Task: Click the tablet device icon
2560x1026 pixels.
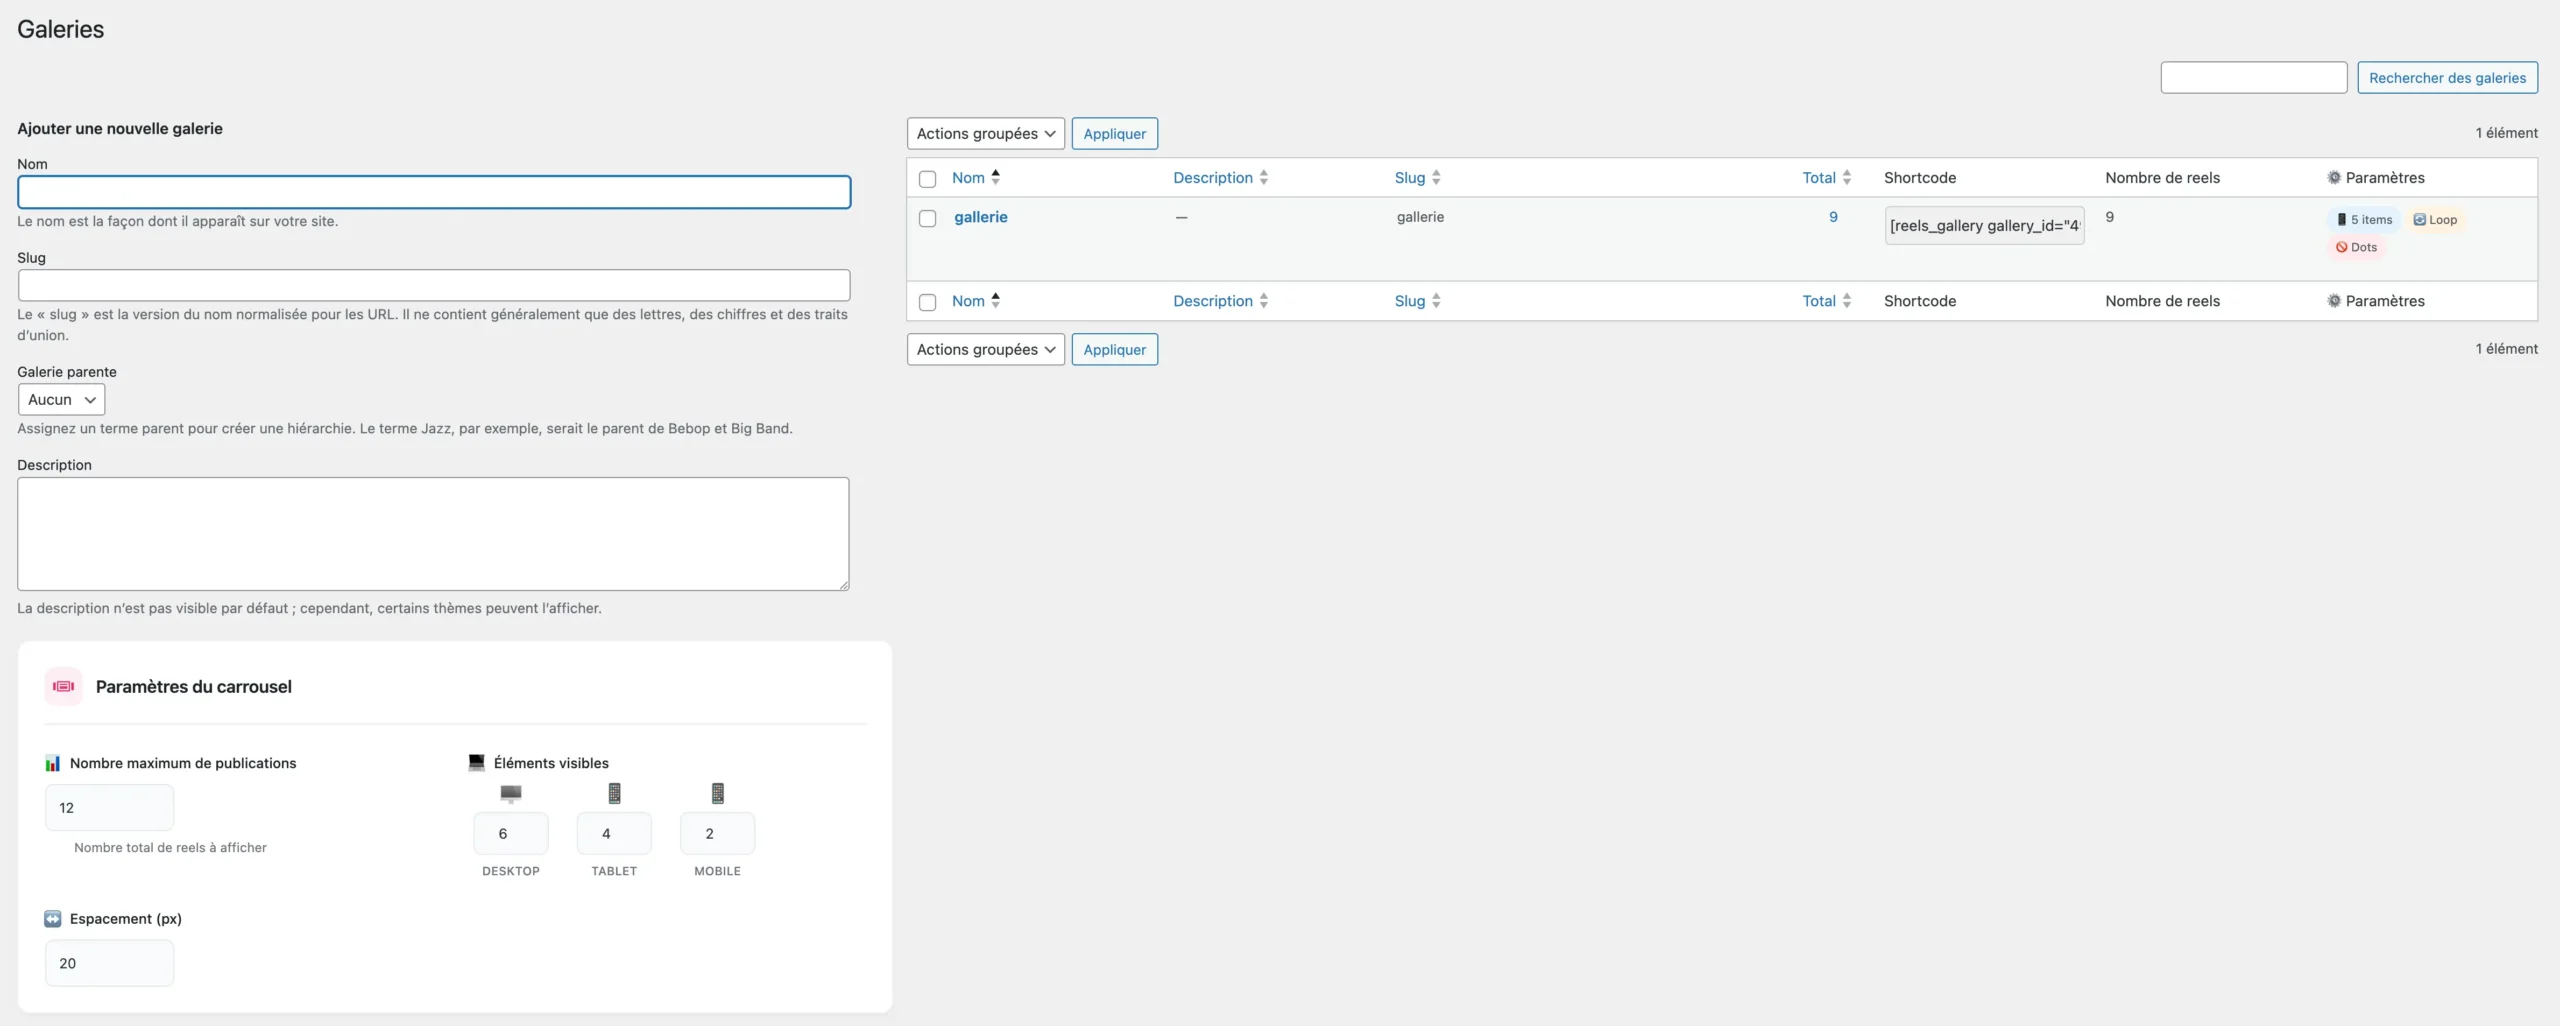Action: pos(614,793)
